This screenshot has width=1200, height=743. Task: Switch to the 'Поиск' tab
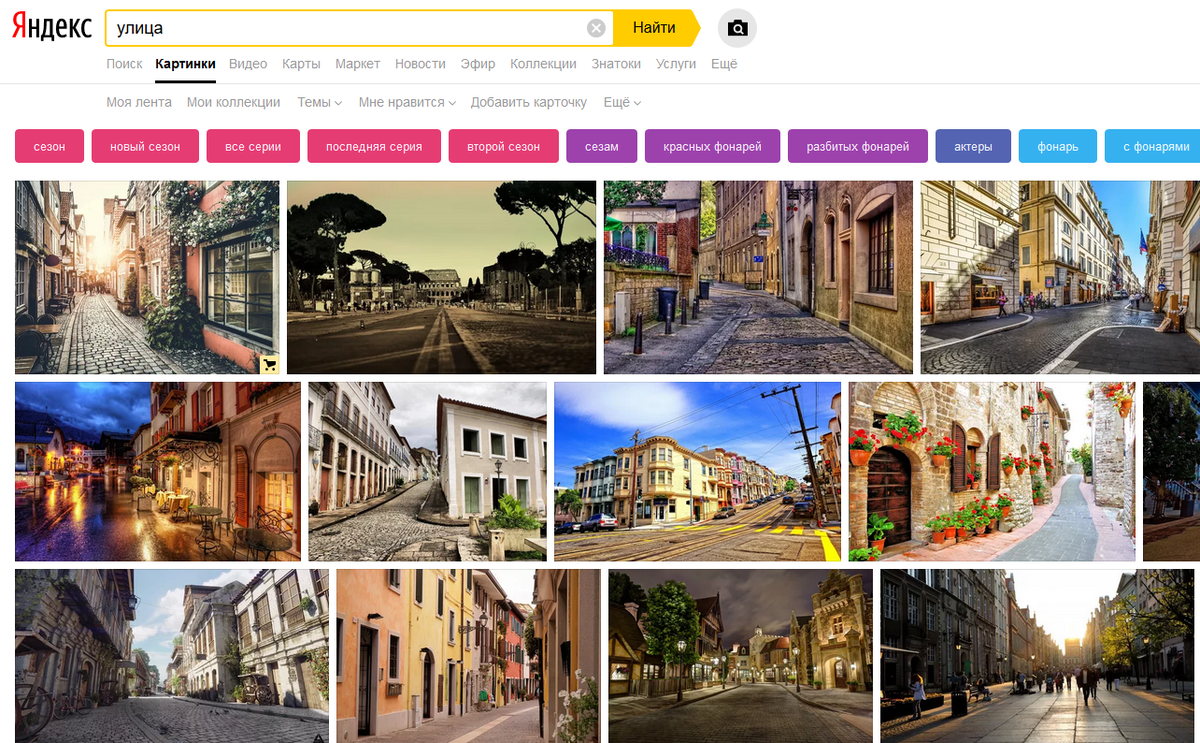124,64
